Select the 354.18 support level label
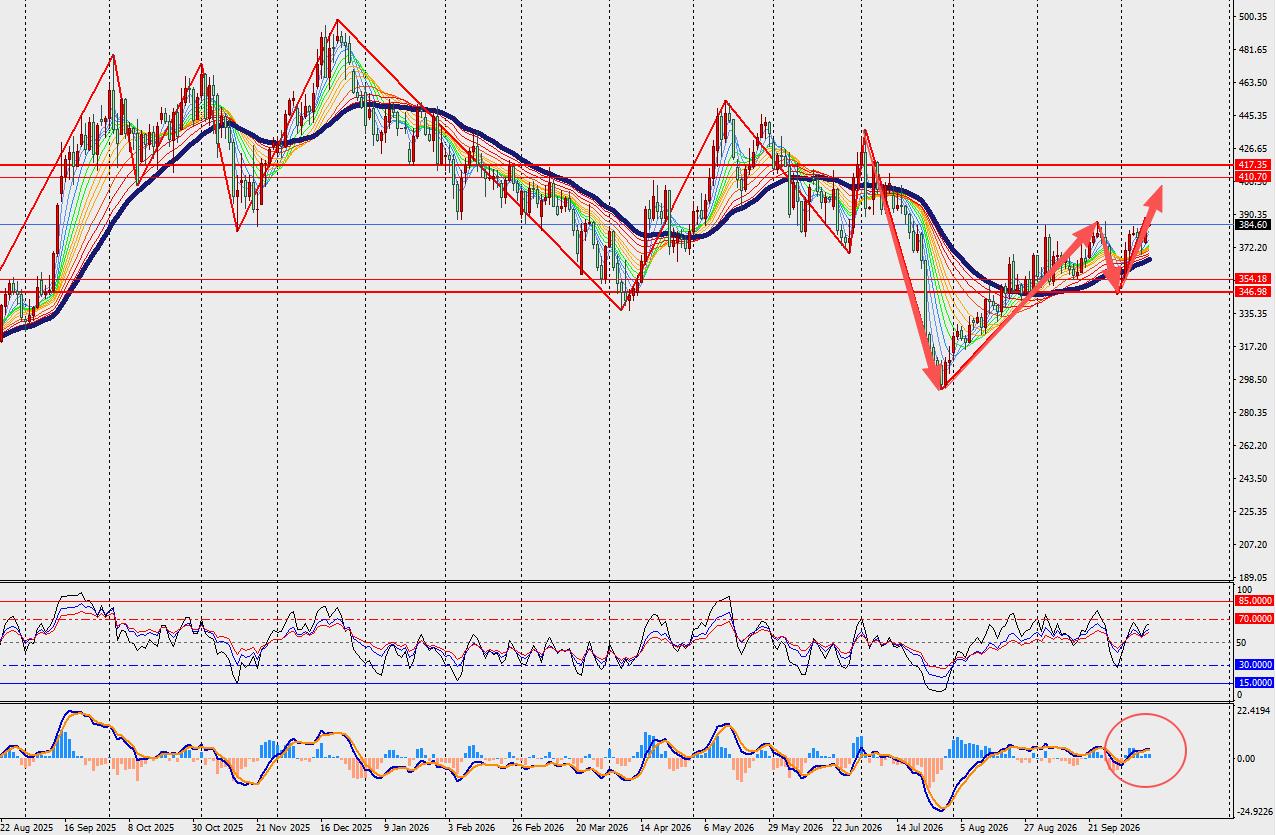 point(1253,279)
